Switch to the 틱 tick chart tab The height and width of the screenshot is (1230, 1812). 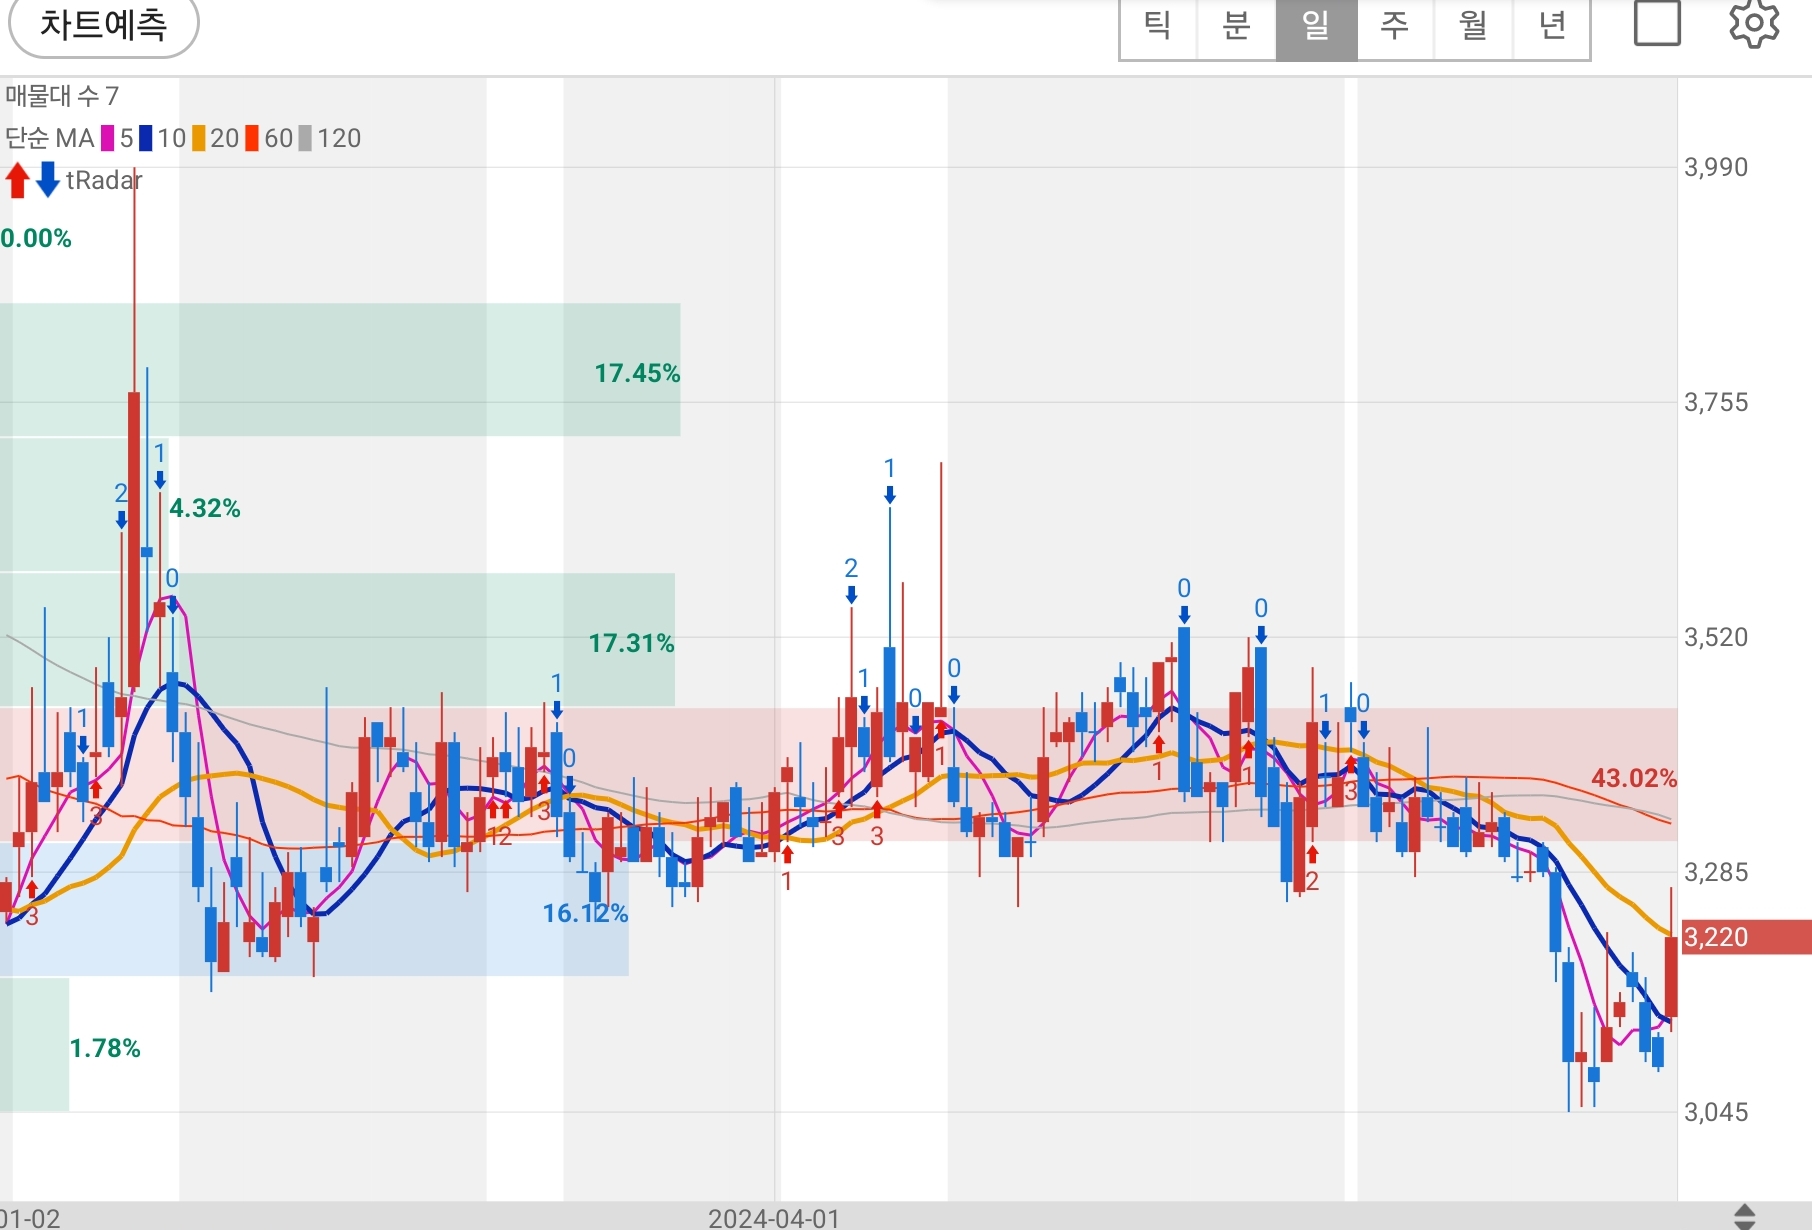pyautogui.click(x=1158, y=28)
